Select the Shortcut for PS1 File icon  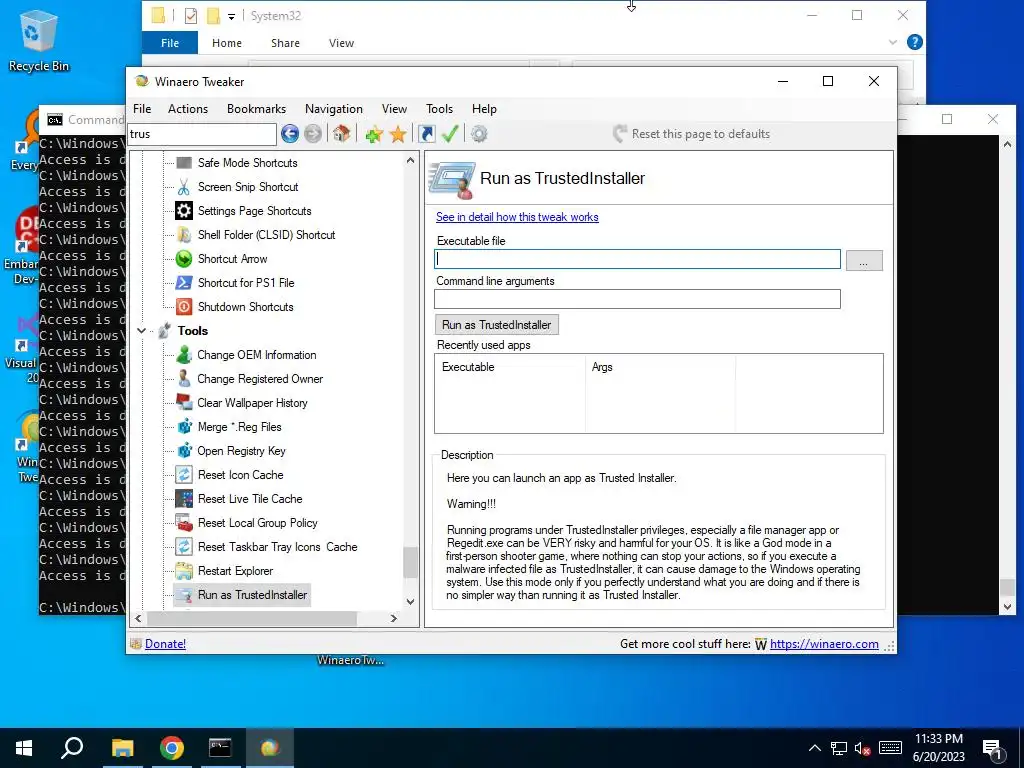tap(184, 283)
